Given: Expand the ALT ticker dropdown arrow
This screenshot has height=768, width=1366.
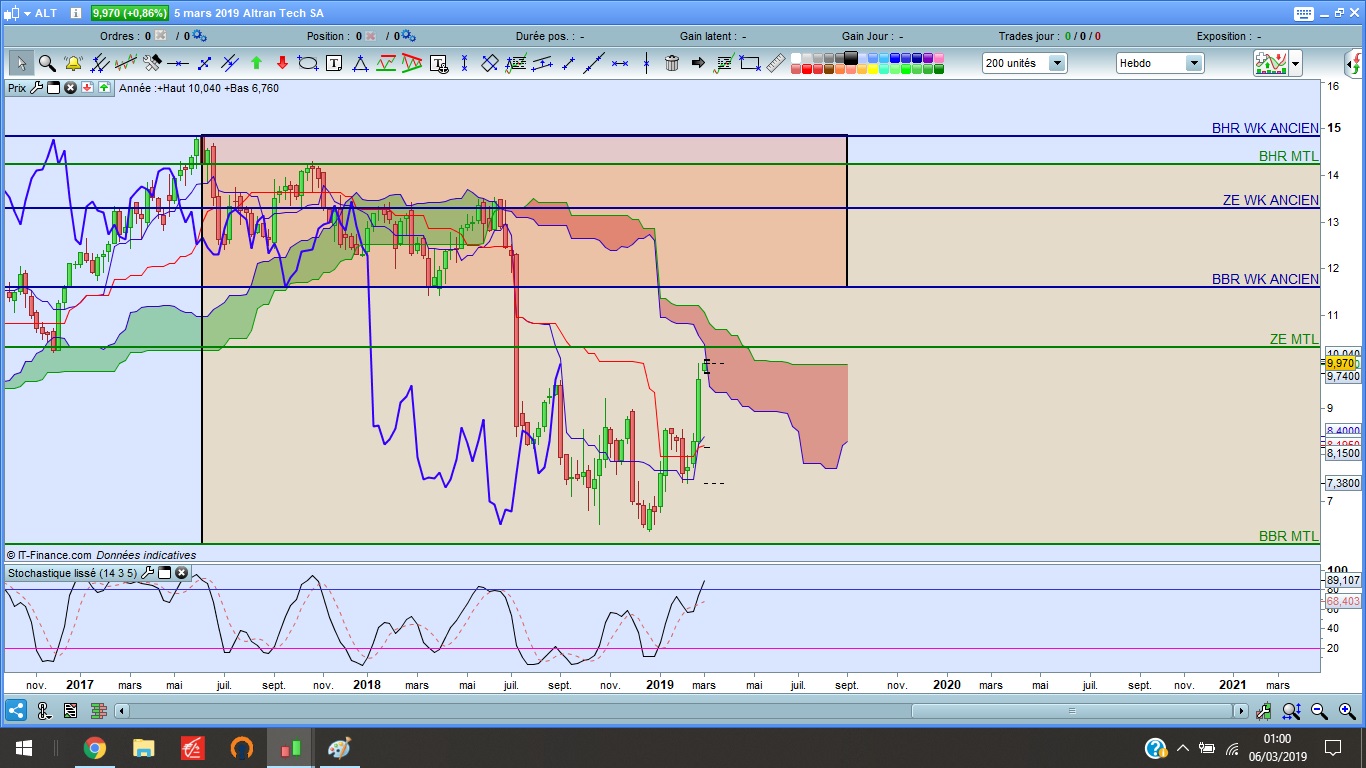Looking at the screenshot, I should tap(26, 13).
